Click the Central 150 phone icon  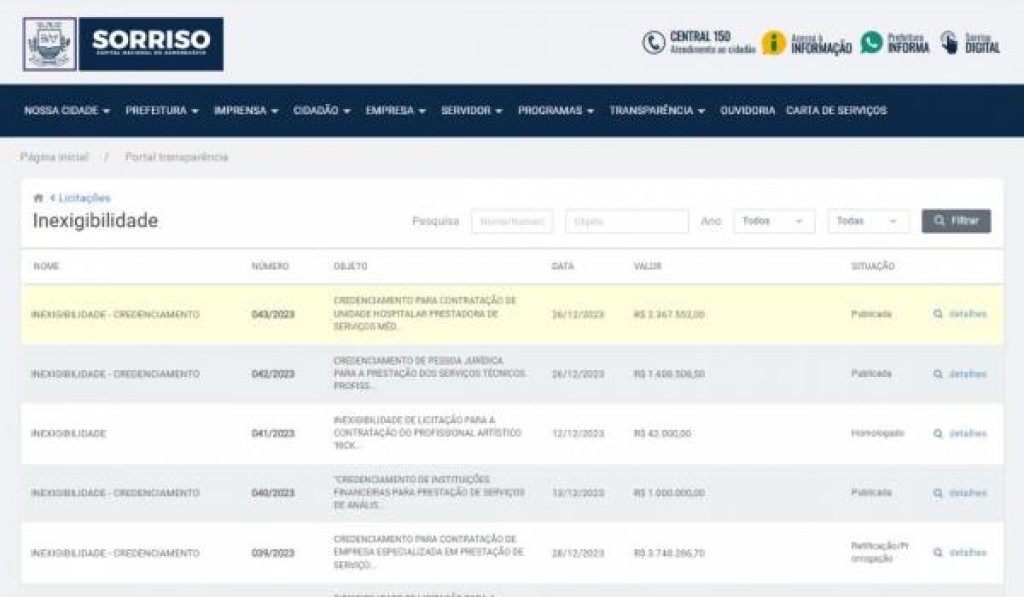[x=653, y=42]
